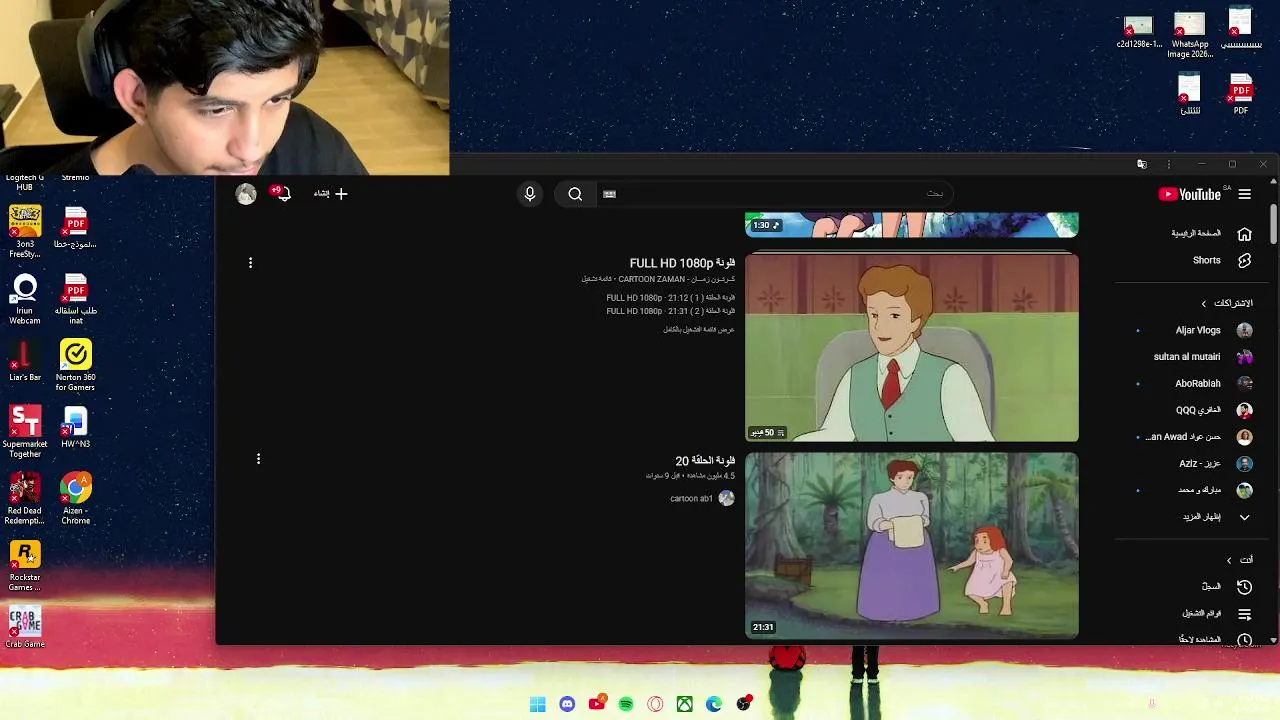Click the search magnifier button

pos(575,194)
